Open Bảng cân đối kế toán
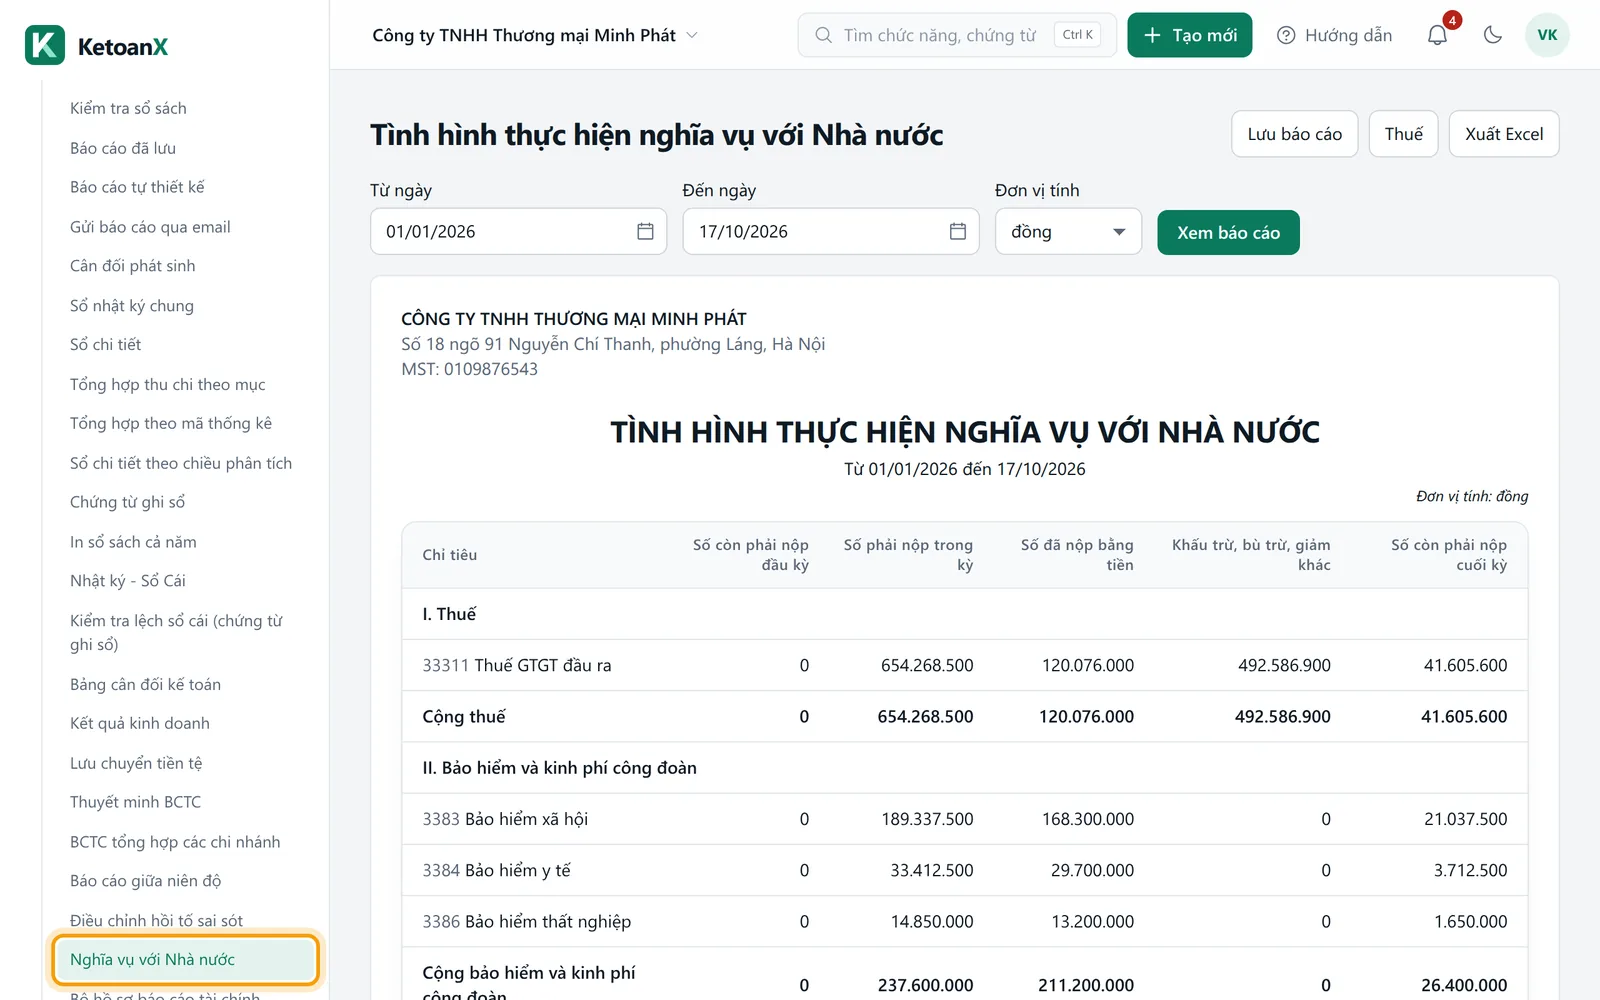This screenshot has width=1600, height=1000. [x=146, y=685]
